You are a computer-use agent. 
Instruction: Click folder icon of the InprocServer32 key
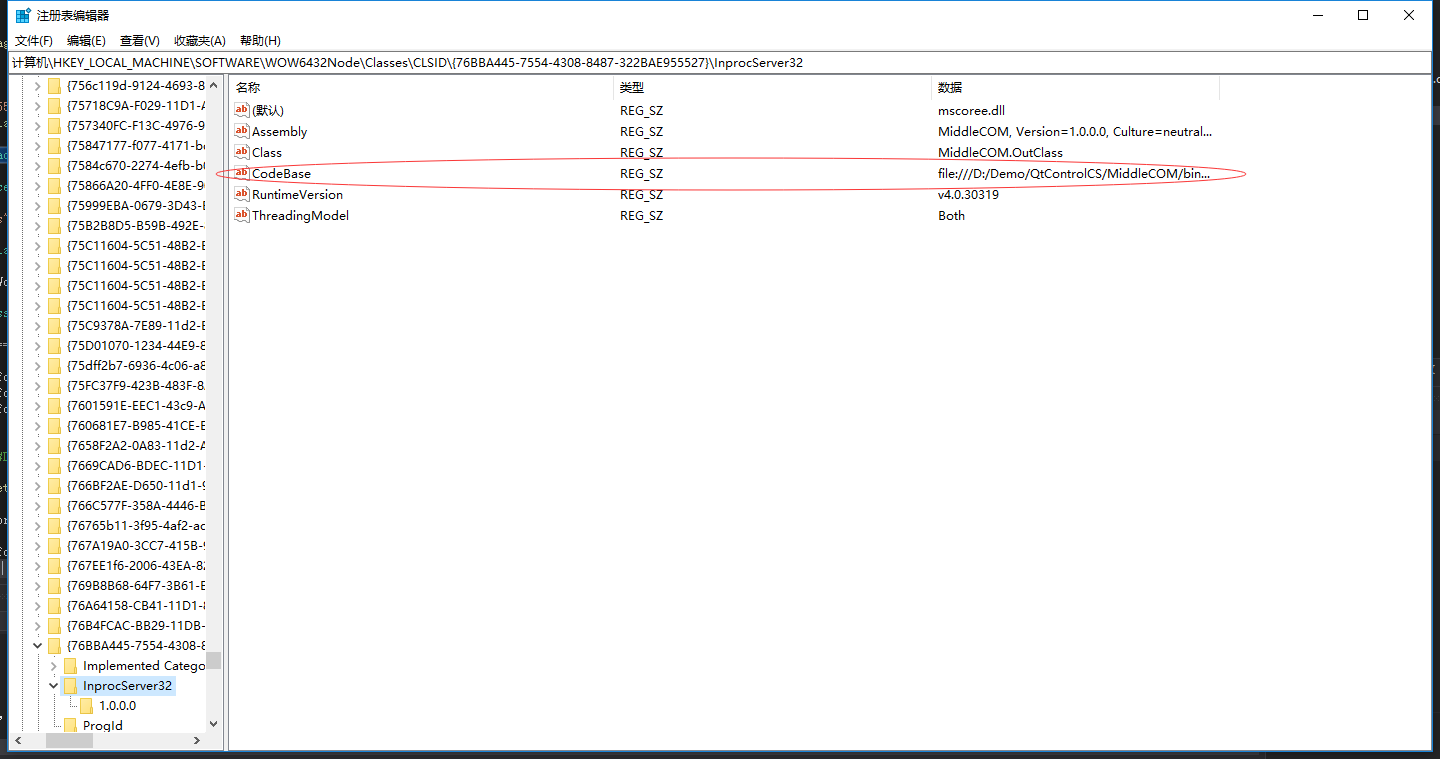tap(70, 685)
